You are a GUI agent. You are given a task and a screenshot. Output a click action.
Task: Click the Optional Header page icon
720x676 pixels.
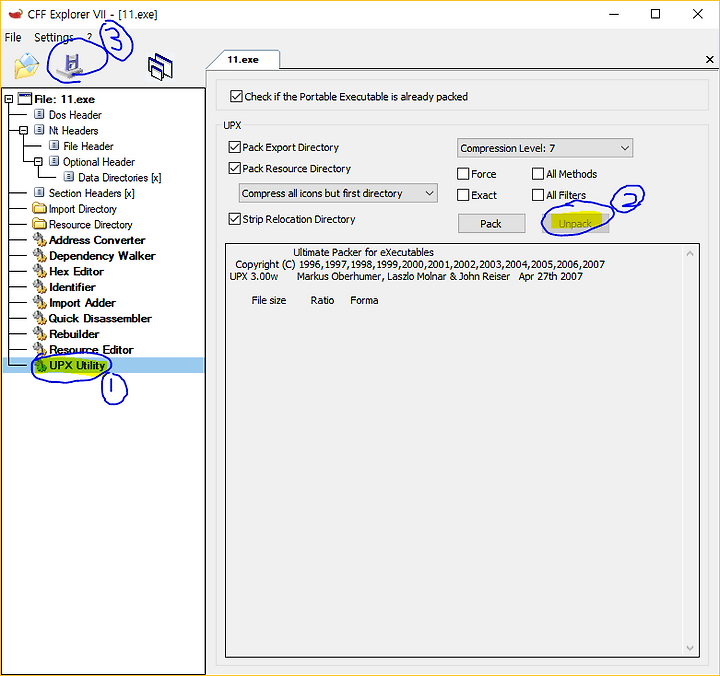54,161
